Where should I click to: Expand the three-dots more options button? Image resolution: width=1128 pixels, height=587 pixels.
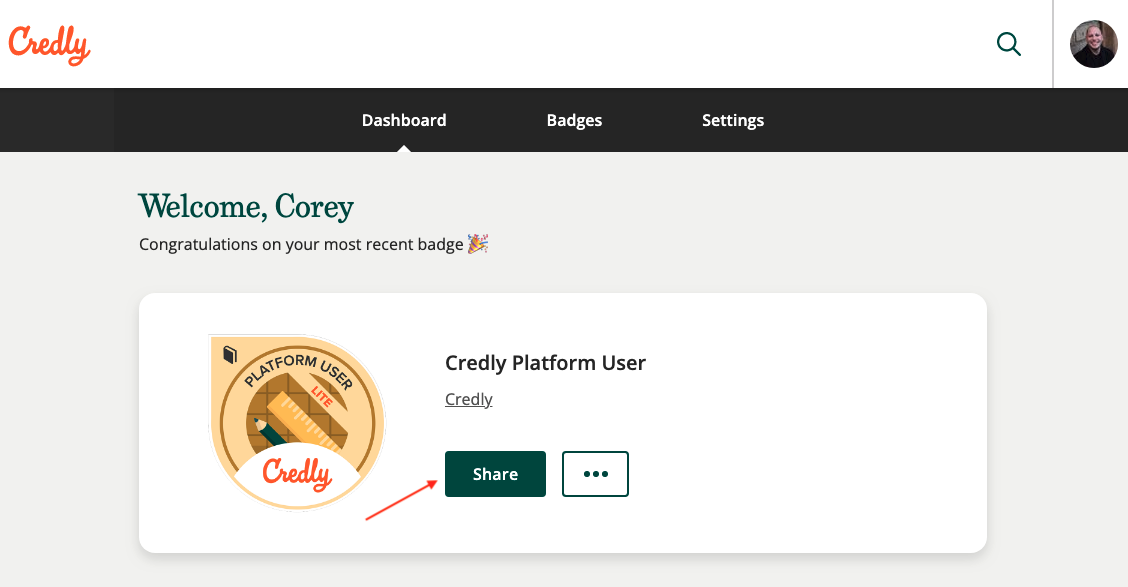[x=595, y=474]
